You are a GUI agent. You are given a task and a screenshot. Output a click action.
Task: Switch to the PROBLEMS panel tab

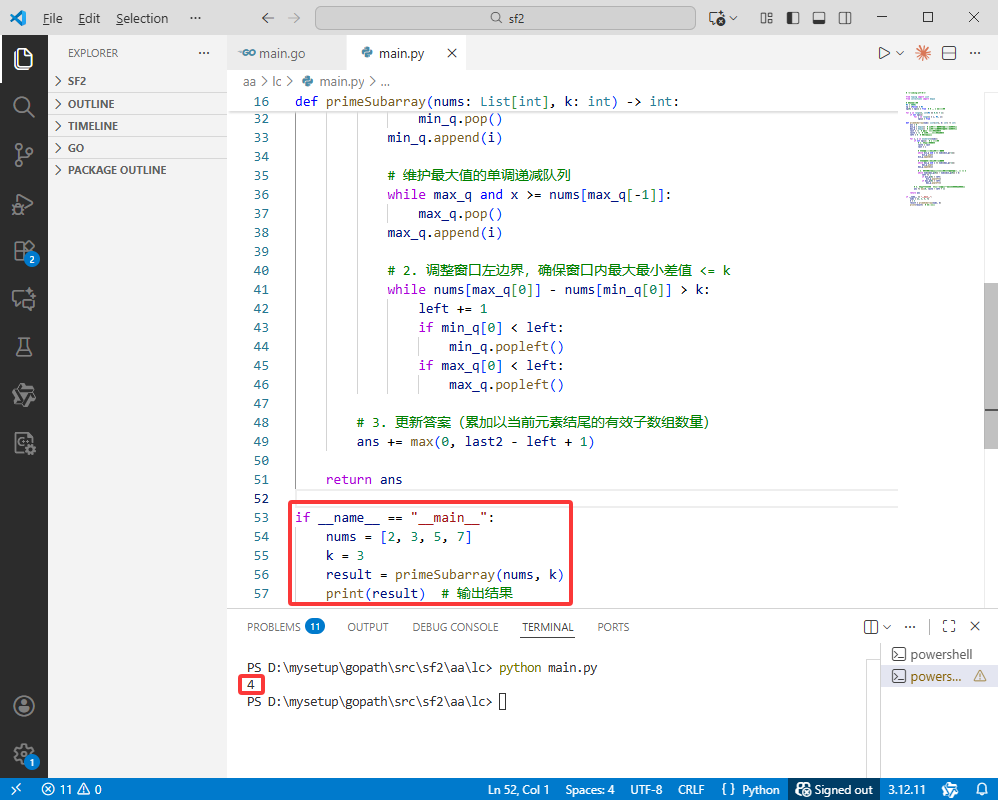point(285,627)
